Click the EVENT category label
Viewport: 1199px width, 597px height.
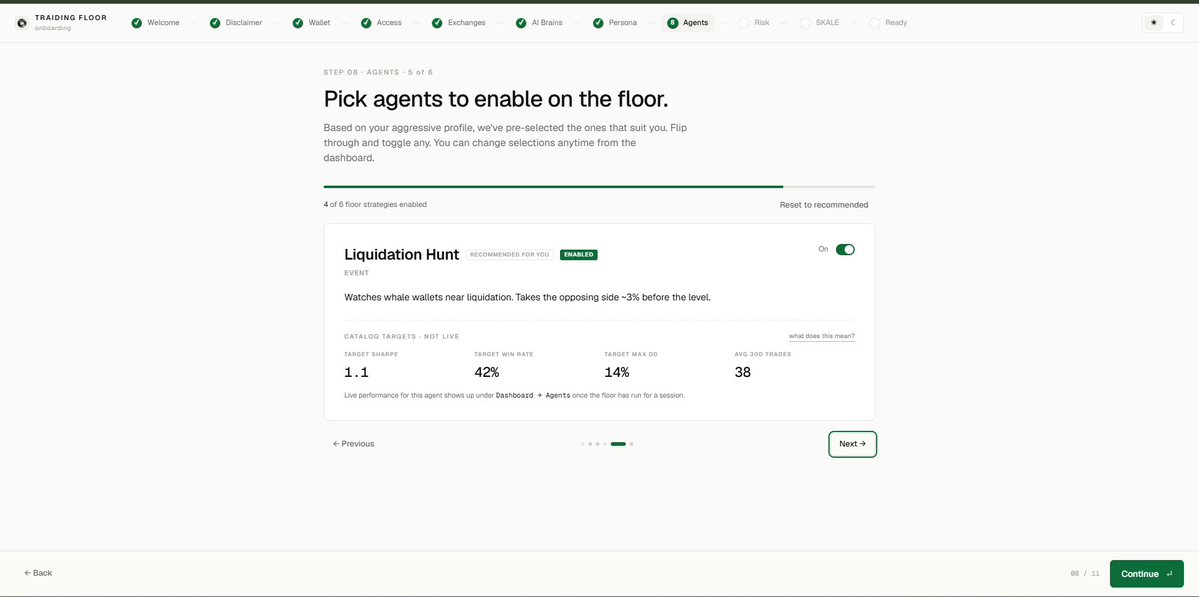[356, 272]
